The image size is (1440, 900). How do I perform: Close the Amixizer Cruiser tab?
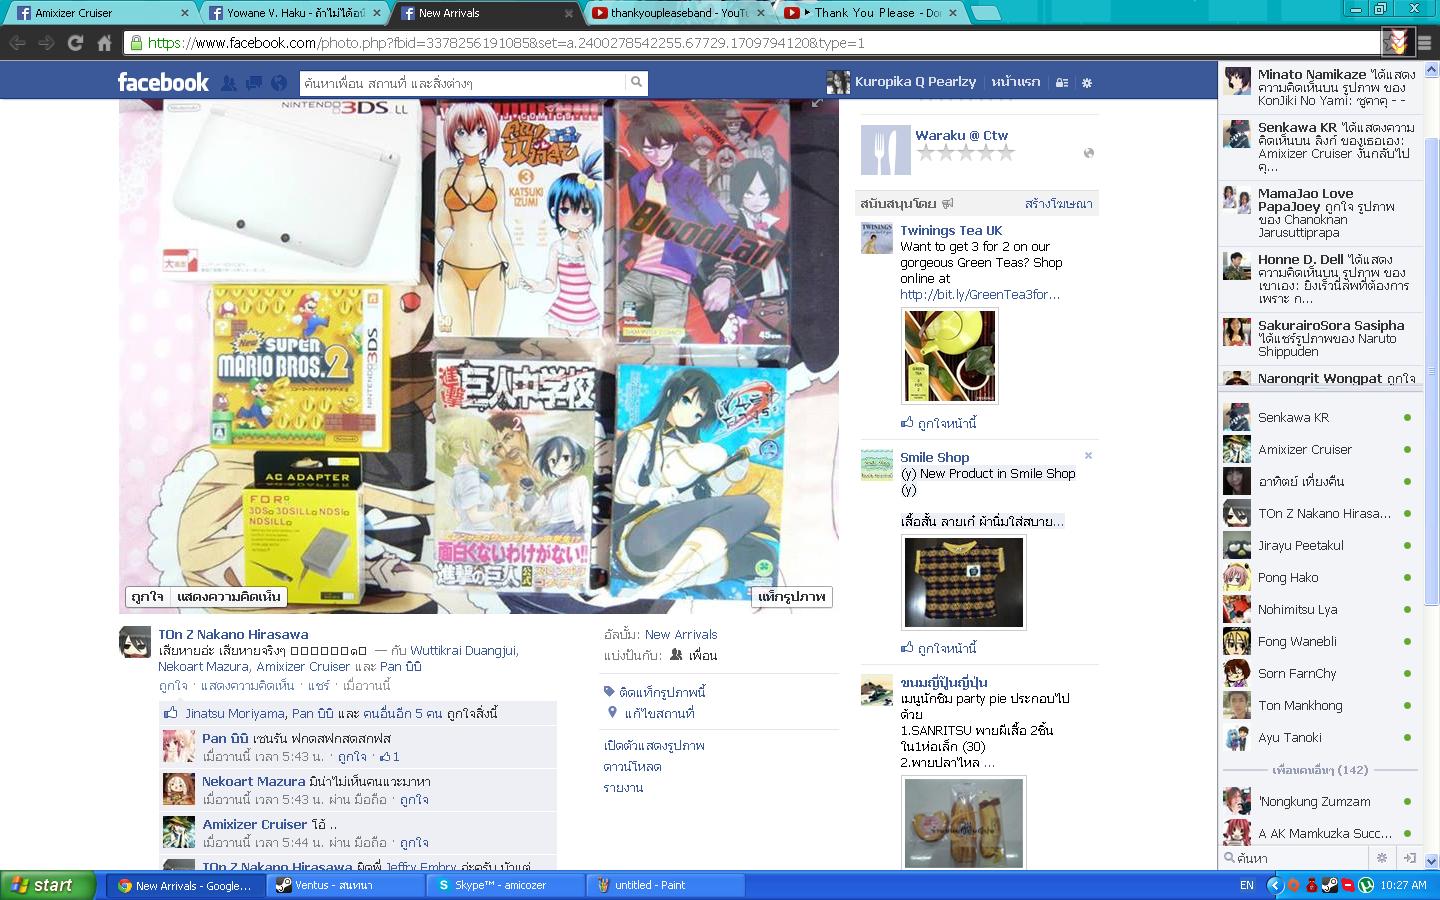(x=185, y=13)
